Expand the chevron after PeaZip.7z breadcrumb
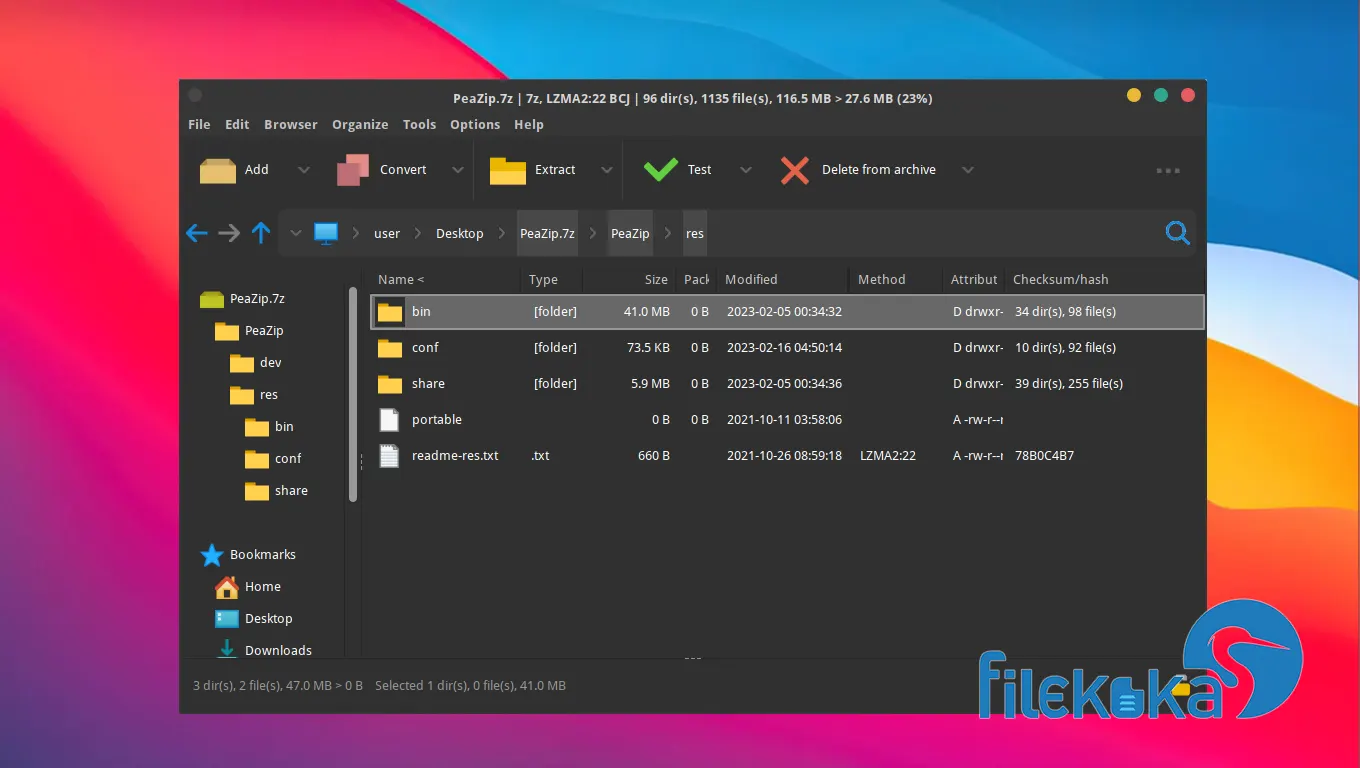Viewport: 1360px width, 768px height. [x=593, y=233]
